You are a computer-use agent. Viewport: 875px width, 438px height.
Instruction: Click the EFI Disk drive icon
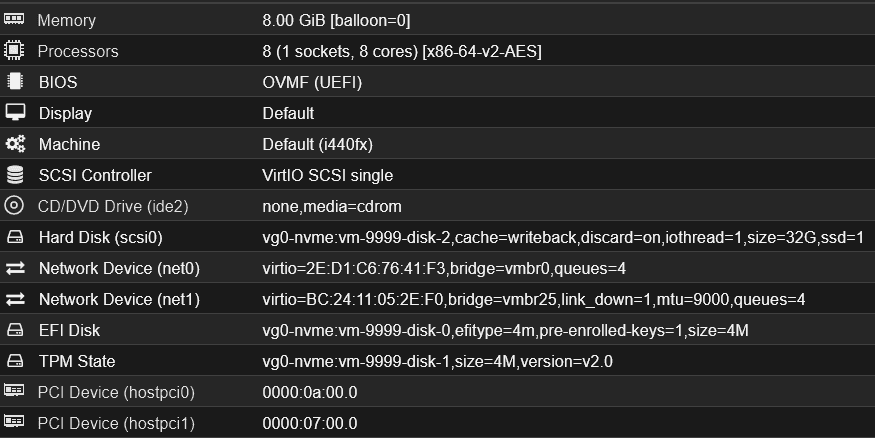pyautogui.click(x=14, y=330)
